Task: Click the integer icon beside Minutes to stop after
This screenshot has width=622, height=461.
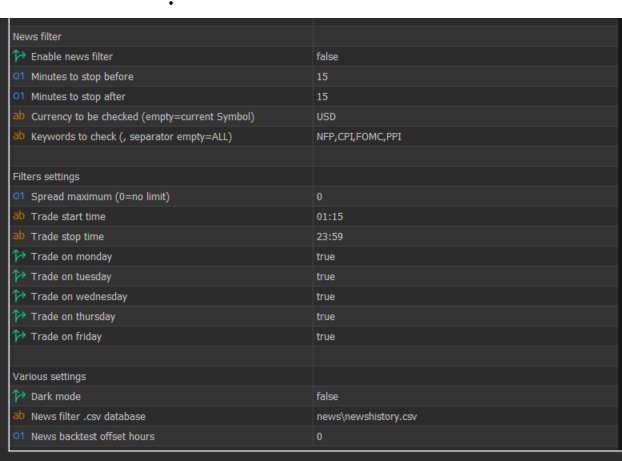Action: (x=19, y=96)
